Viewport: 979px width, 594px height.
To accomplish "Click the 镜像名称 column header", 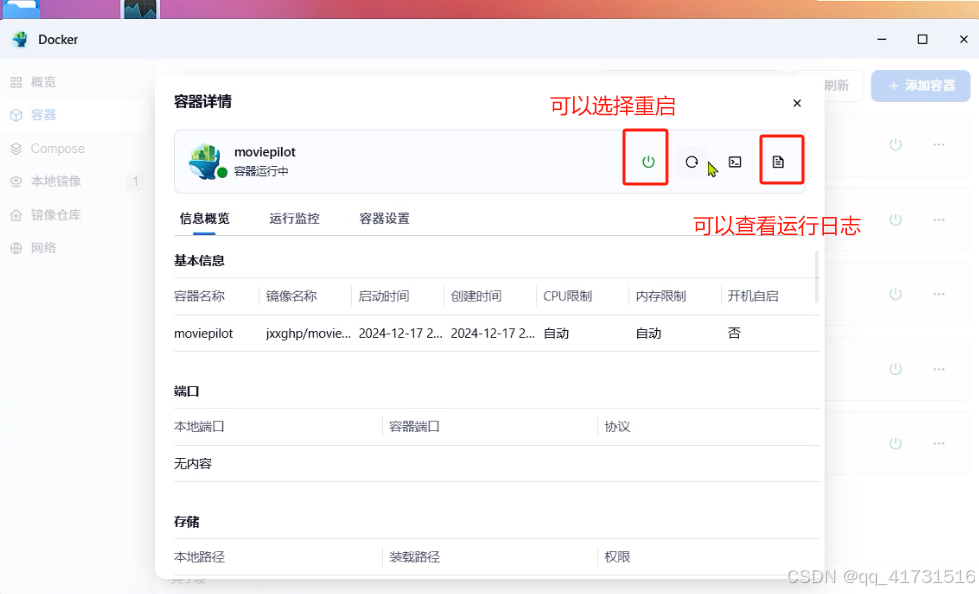I will click(x=292, y=296).
